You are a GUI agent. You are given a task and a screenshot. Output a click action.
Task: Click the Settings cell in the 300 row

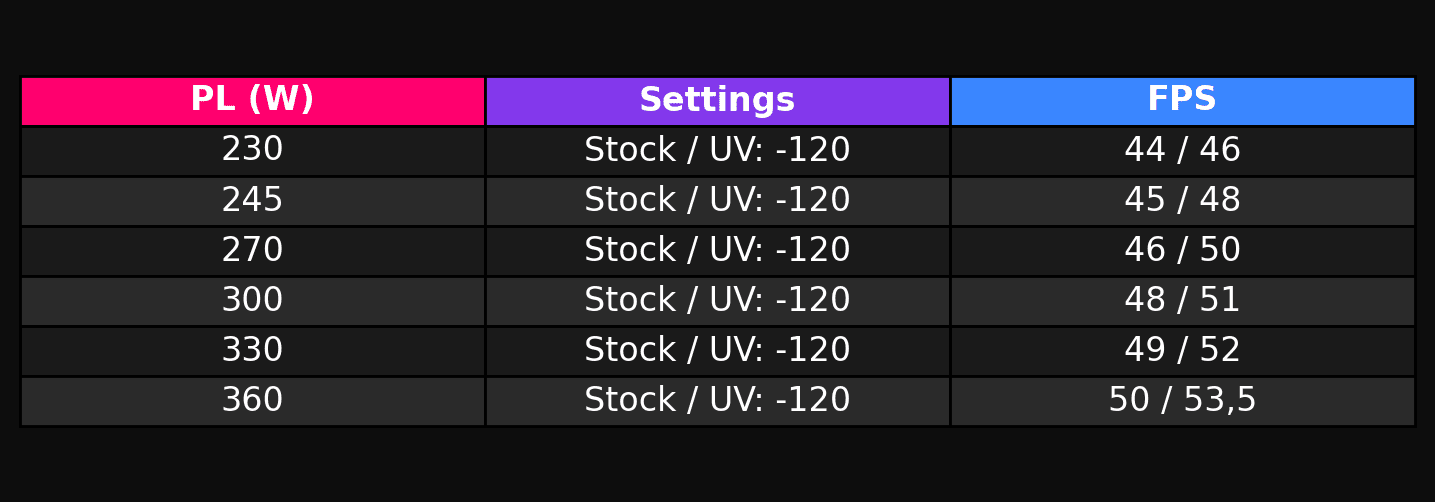pyautogui.click(x=717, y=300)
